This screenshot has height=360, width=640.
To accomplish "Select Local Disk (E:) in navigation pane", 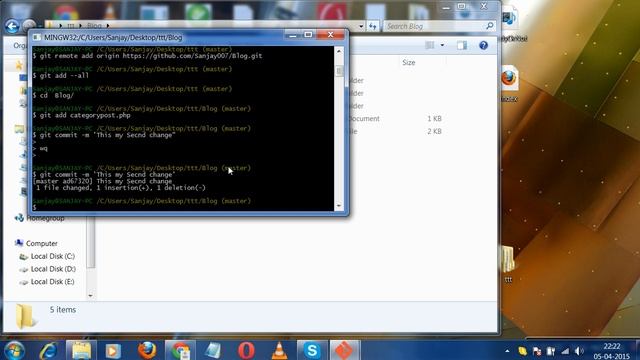I will (52, 282).
